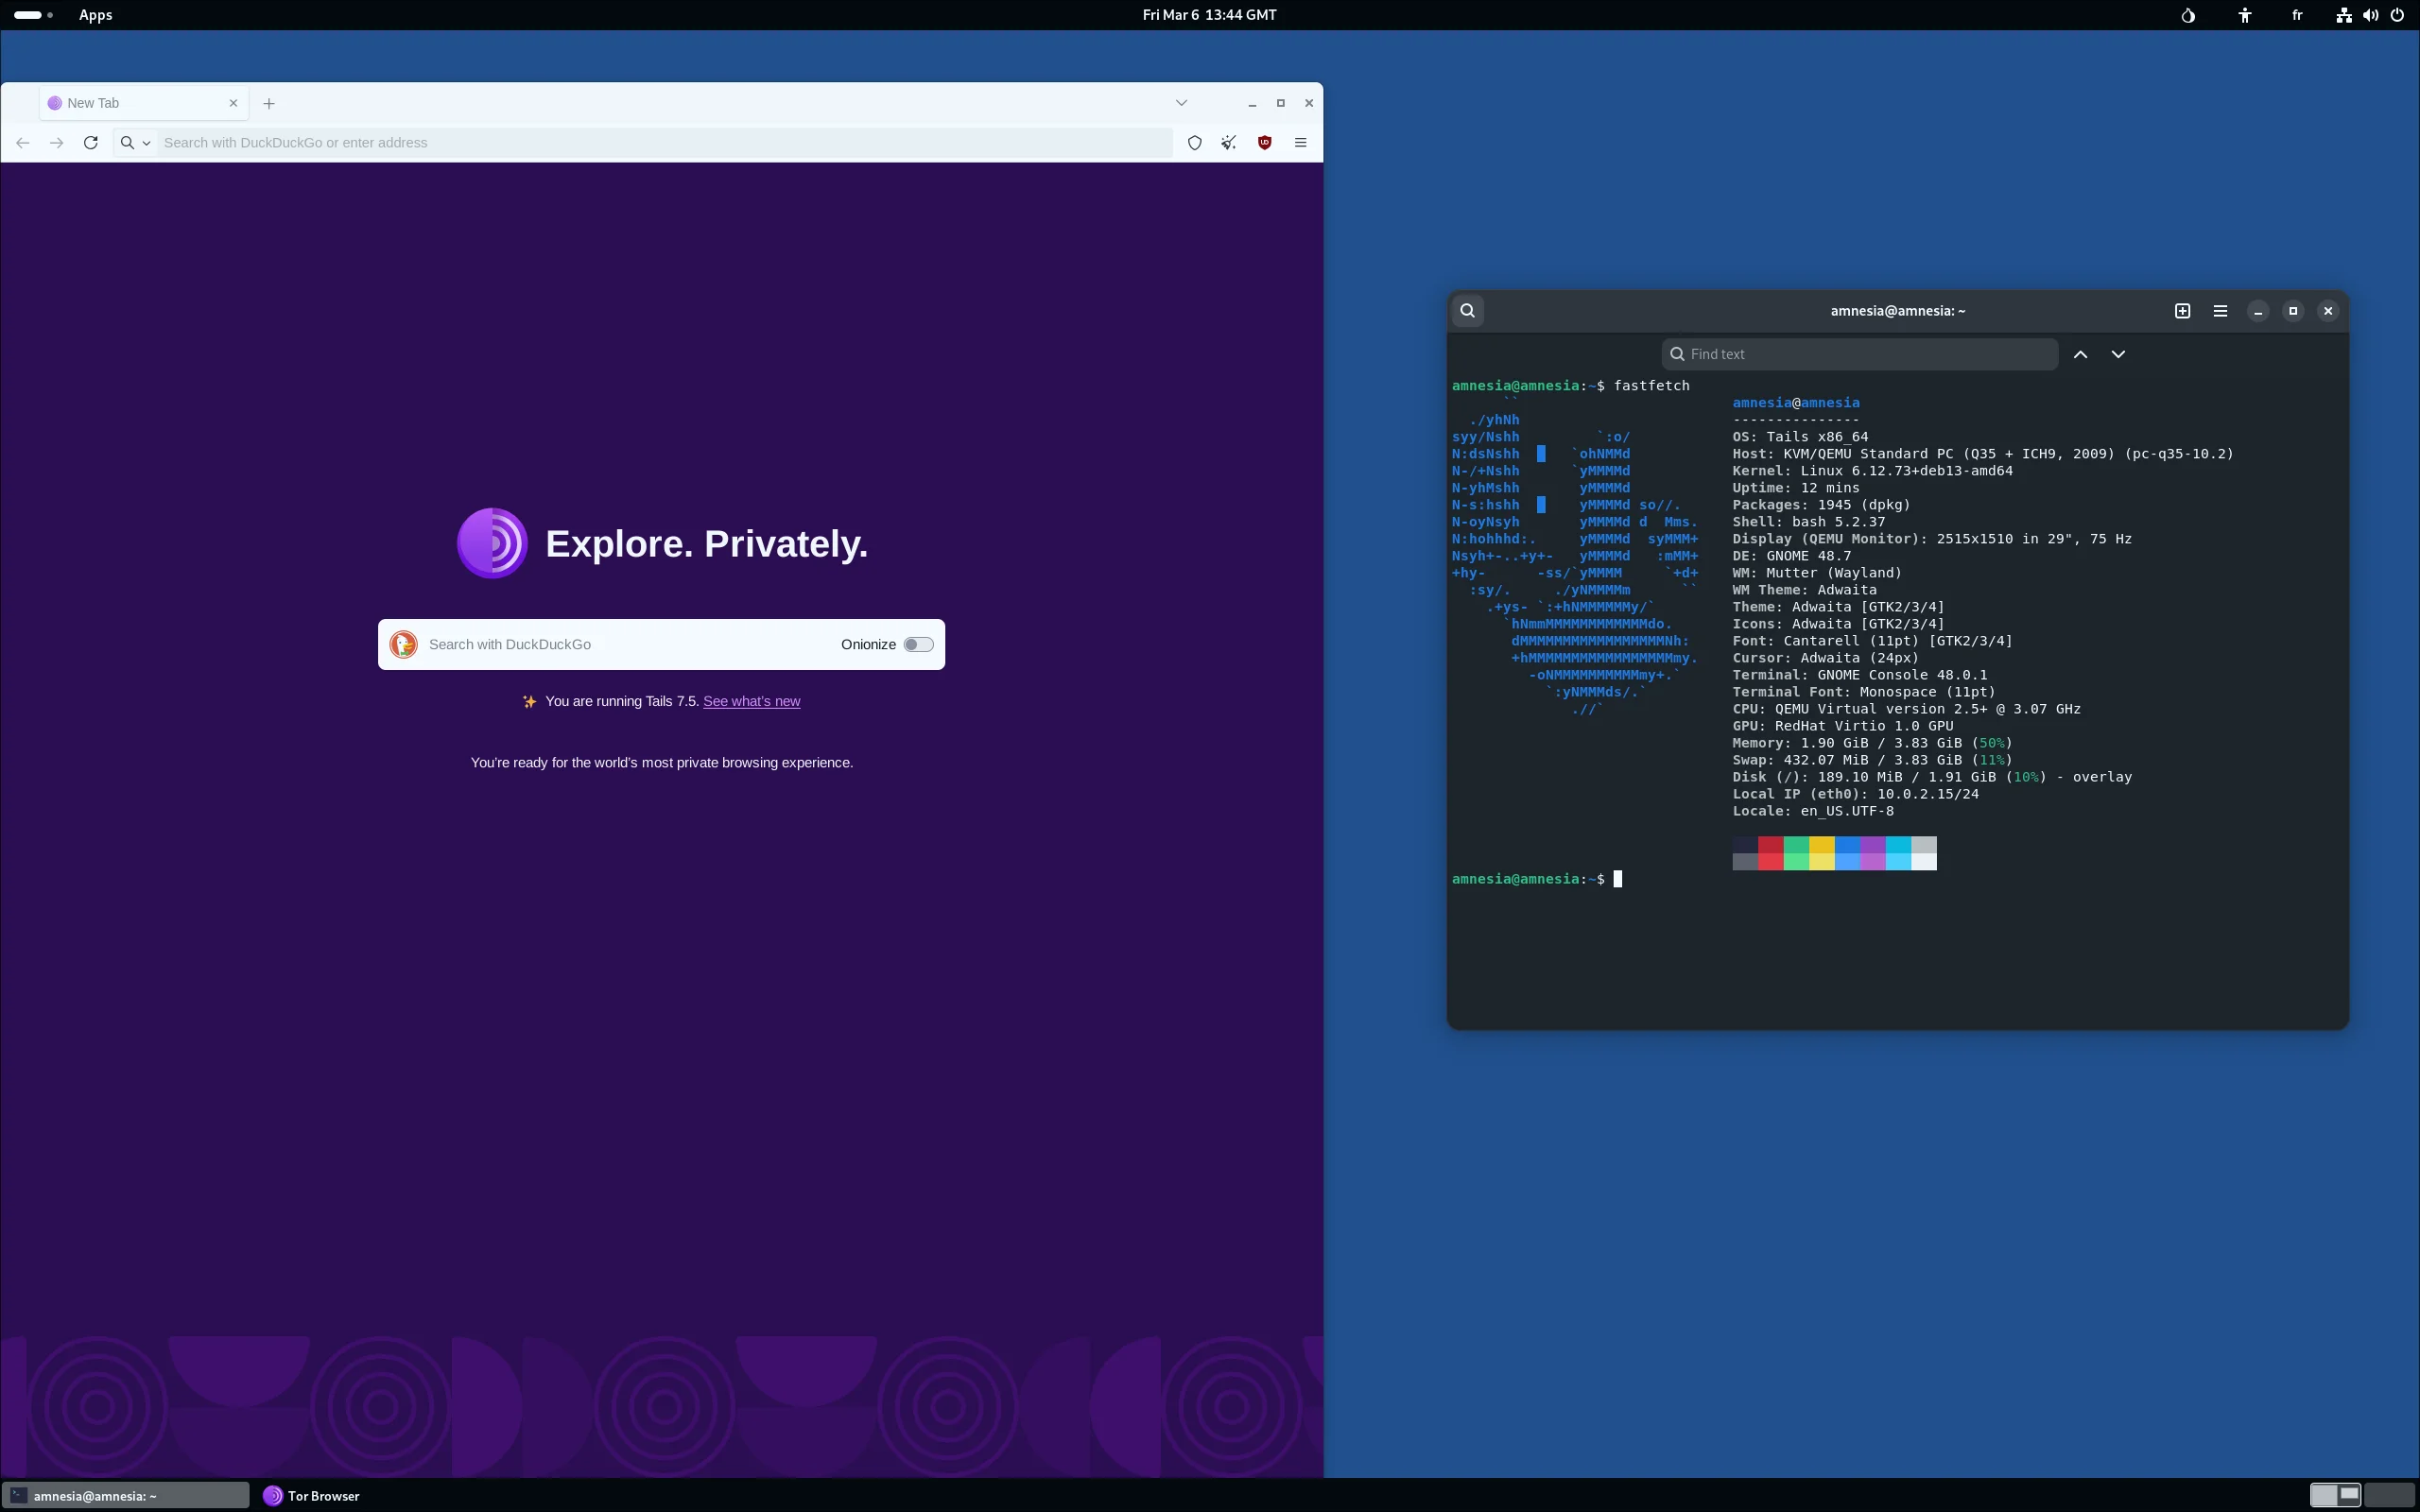Screen dimensions: 2420x1512
Task: Open the system menu via the power icon
Action: (x=2397, y=15)
